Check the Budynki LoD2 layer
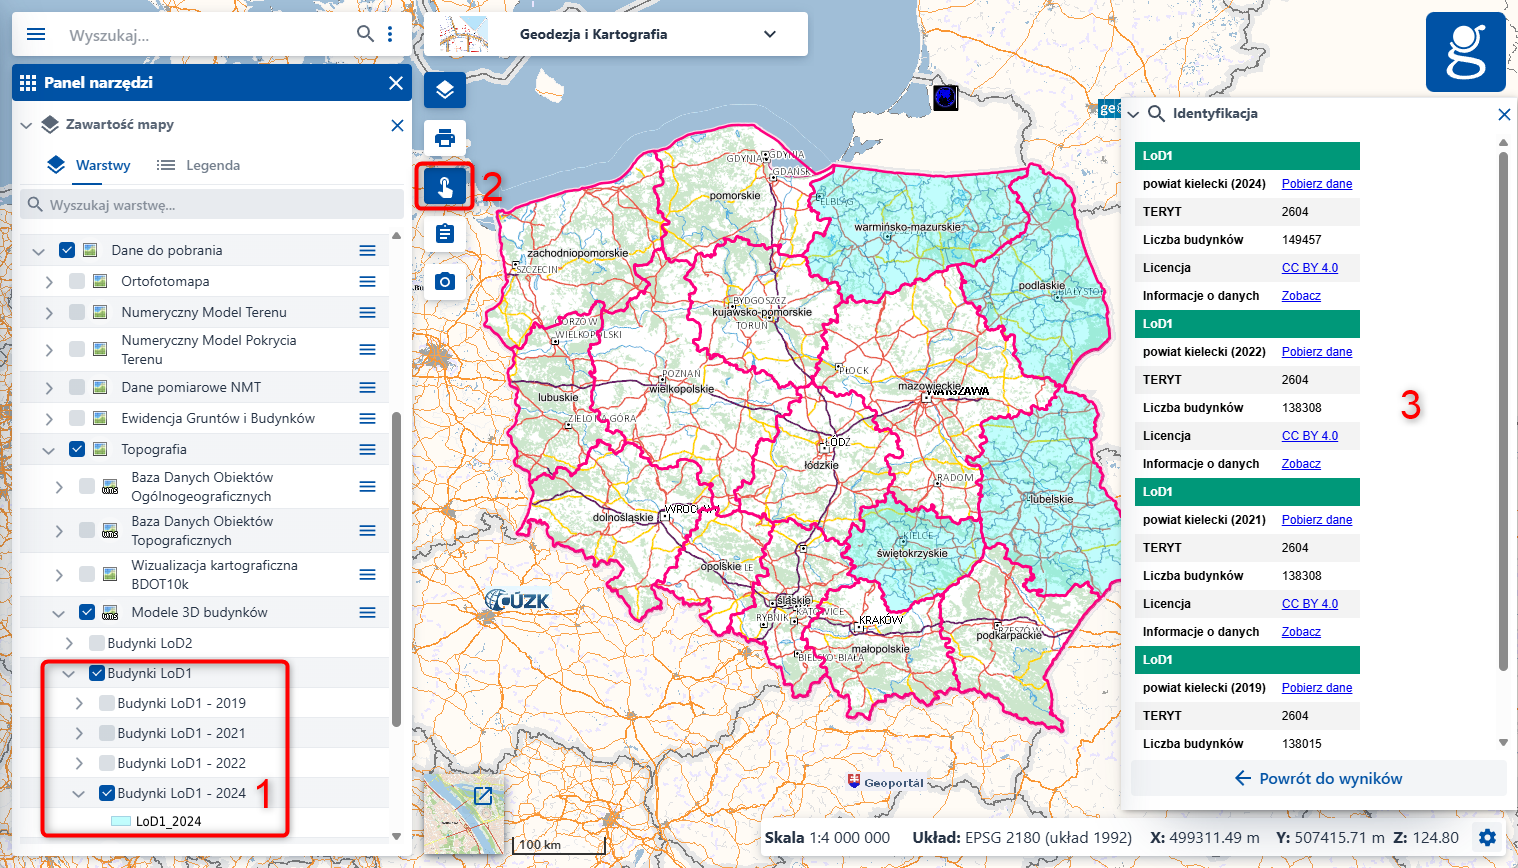This screenshot has width=1518, height=868. 97,643
